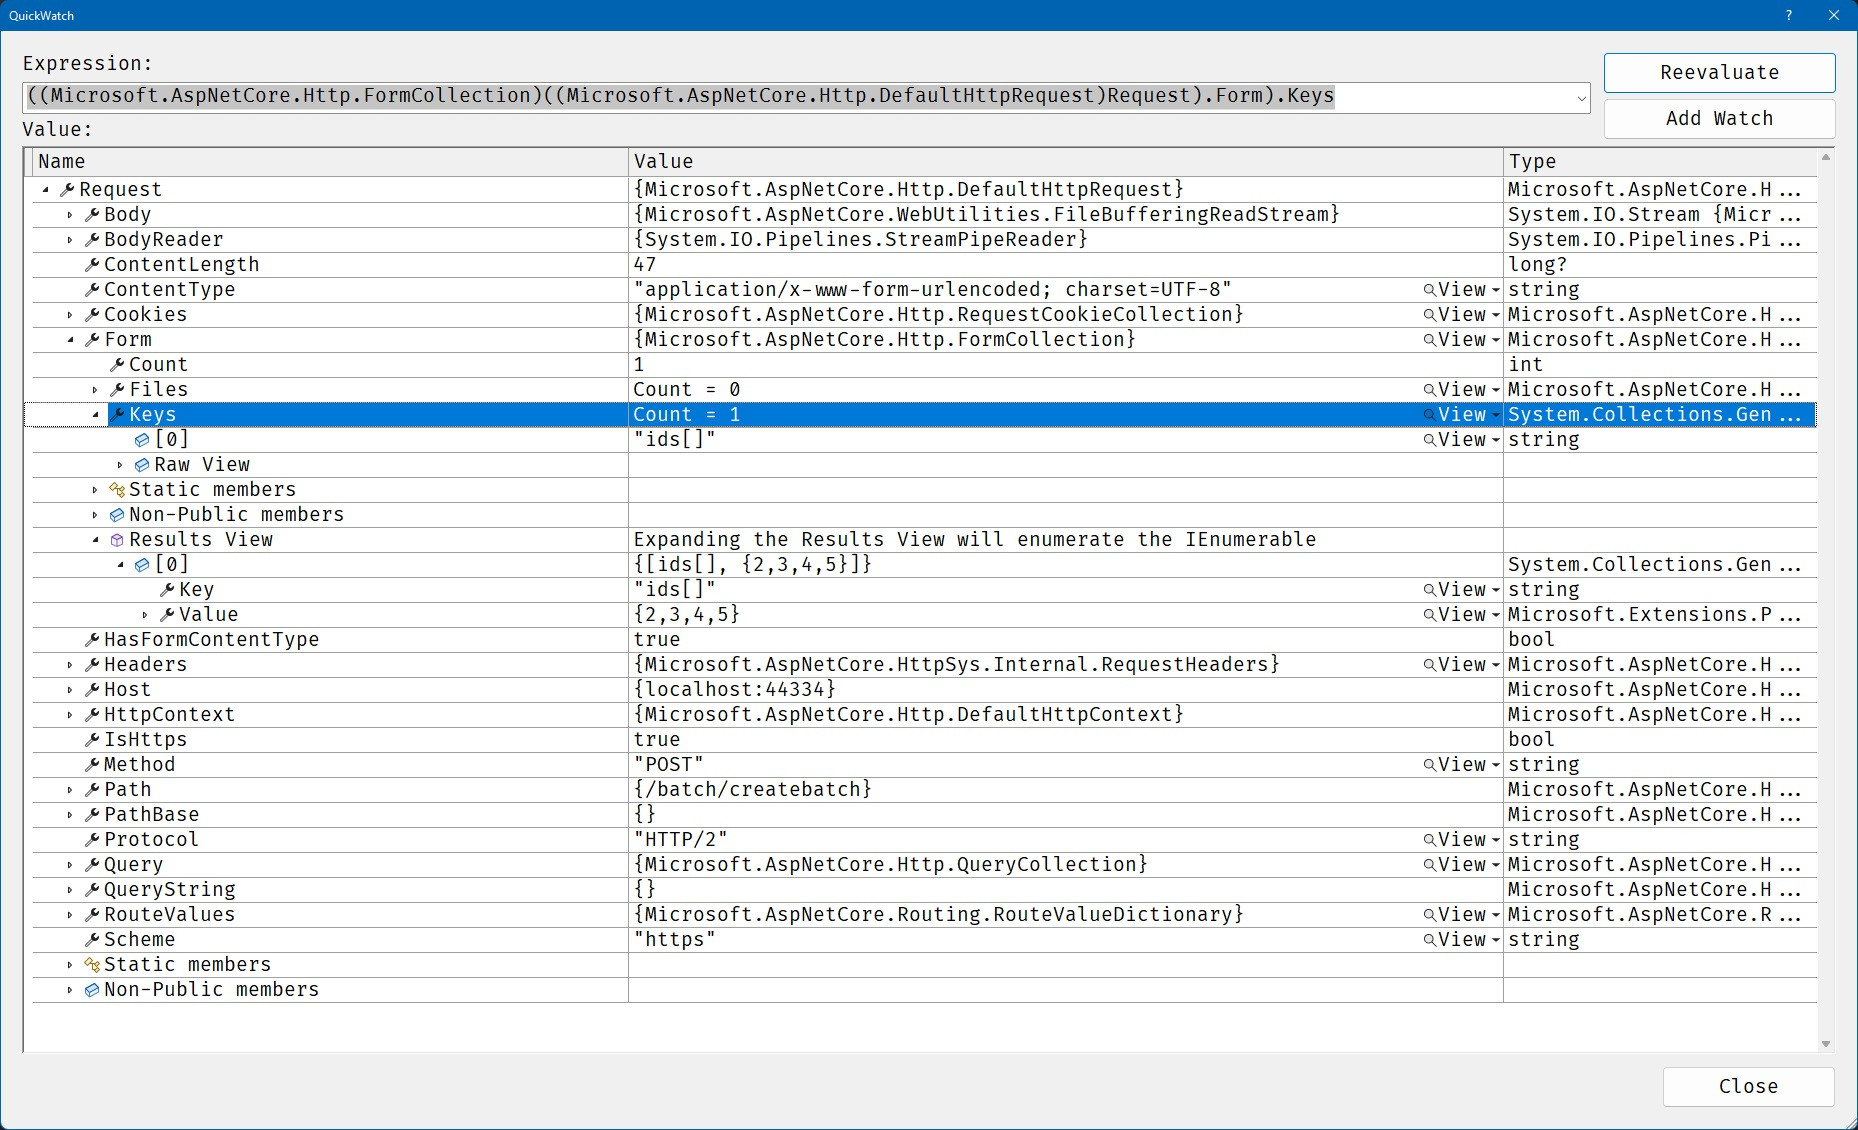Click the Non-Public members icon under Form
The height and width of the screenshot is (1130, 1858).
[x=117, y=515]
